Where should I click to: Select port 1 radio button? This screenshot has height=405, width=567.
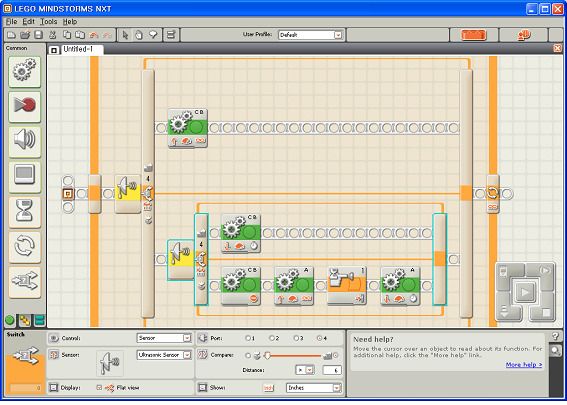point(248,338)
